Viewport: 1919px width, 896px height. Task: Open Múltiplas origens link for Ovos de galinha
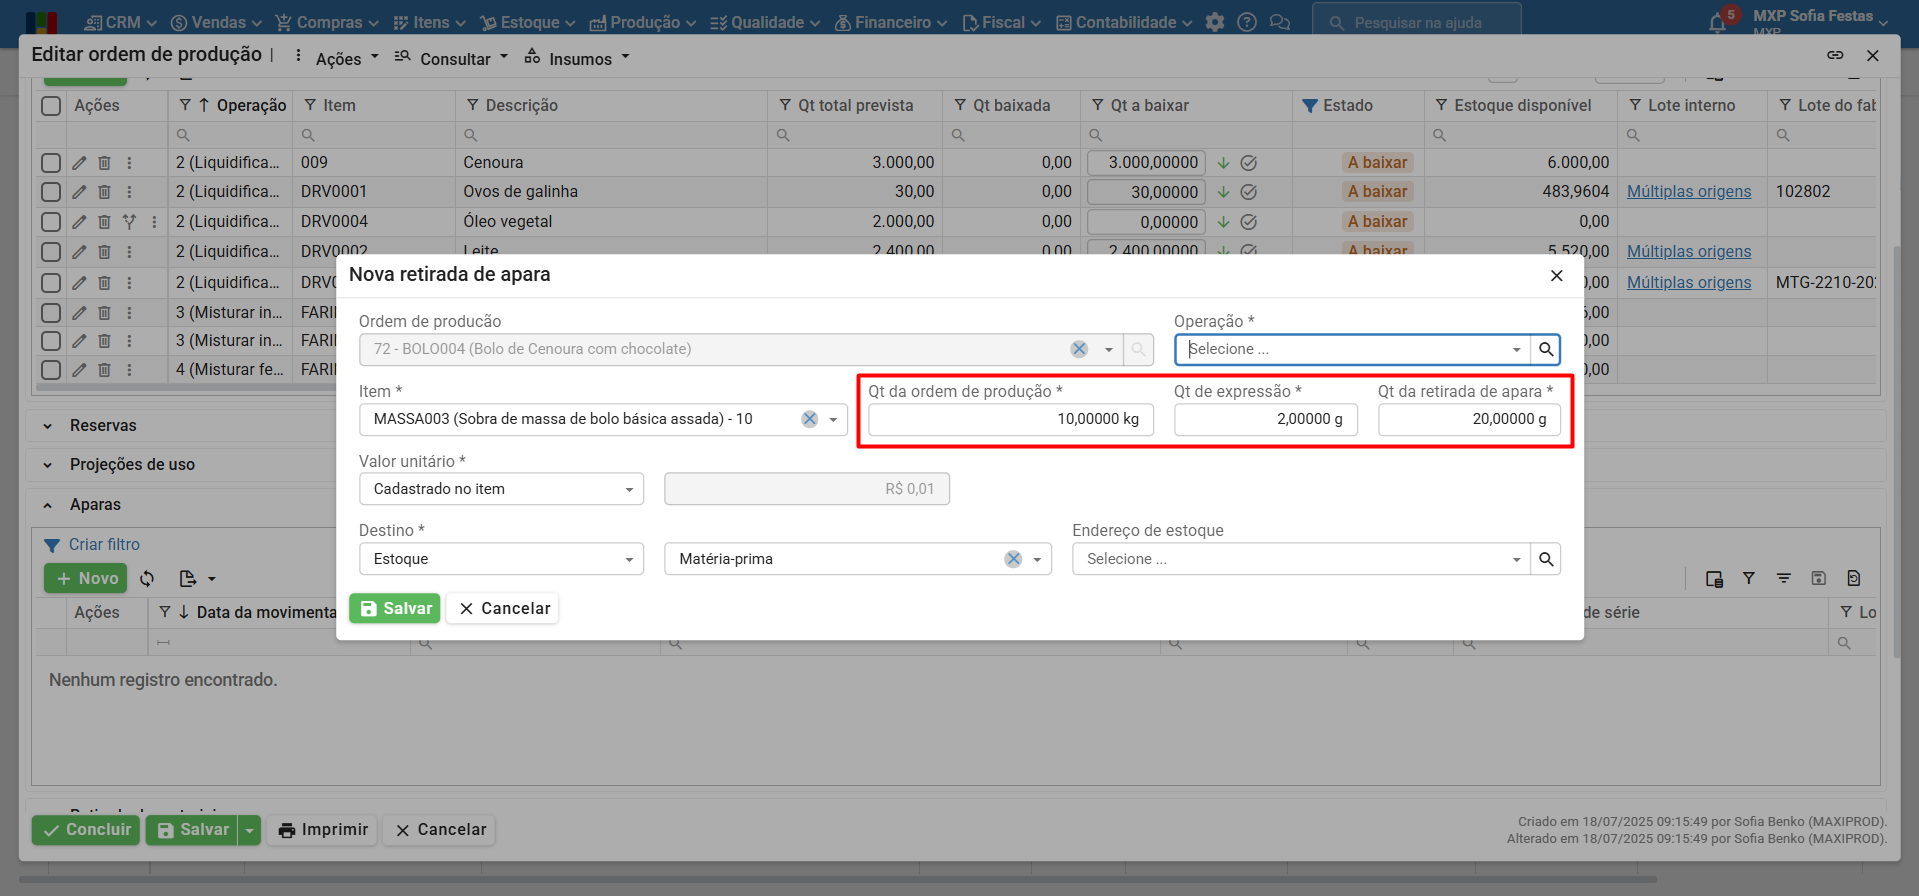click(x=1688, y=192)
